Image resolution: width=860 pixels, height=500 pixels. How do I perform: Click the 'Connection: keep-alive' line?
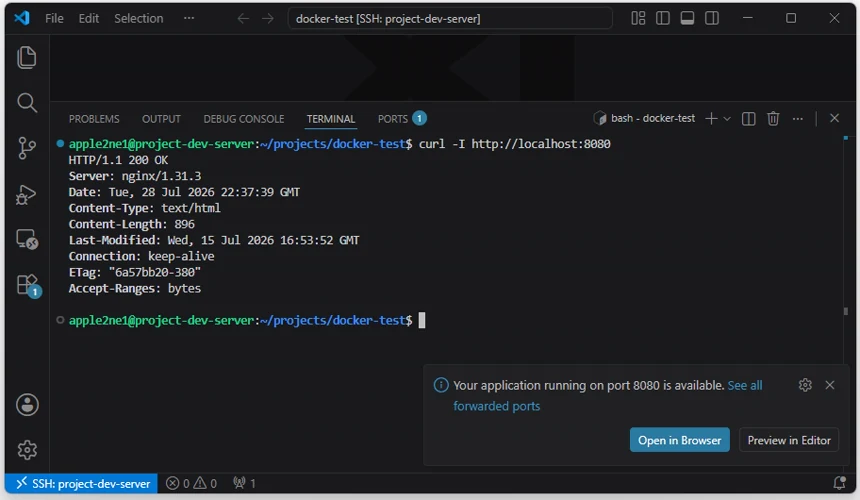point(141,257)
